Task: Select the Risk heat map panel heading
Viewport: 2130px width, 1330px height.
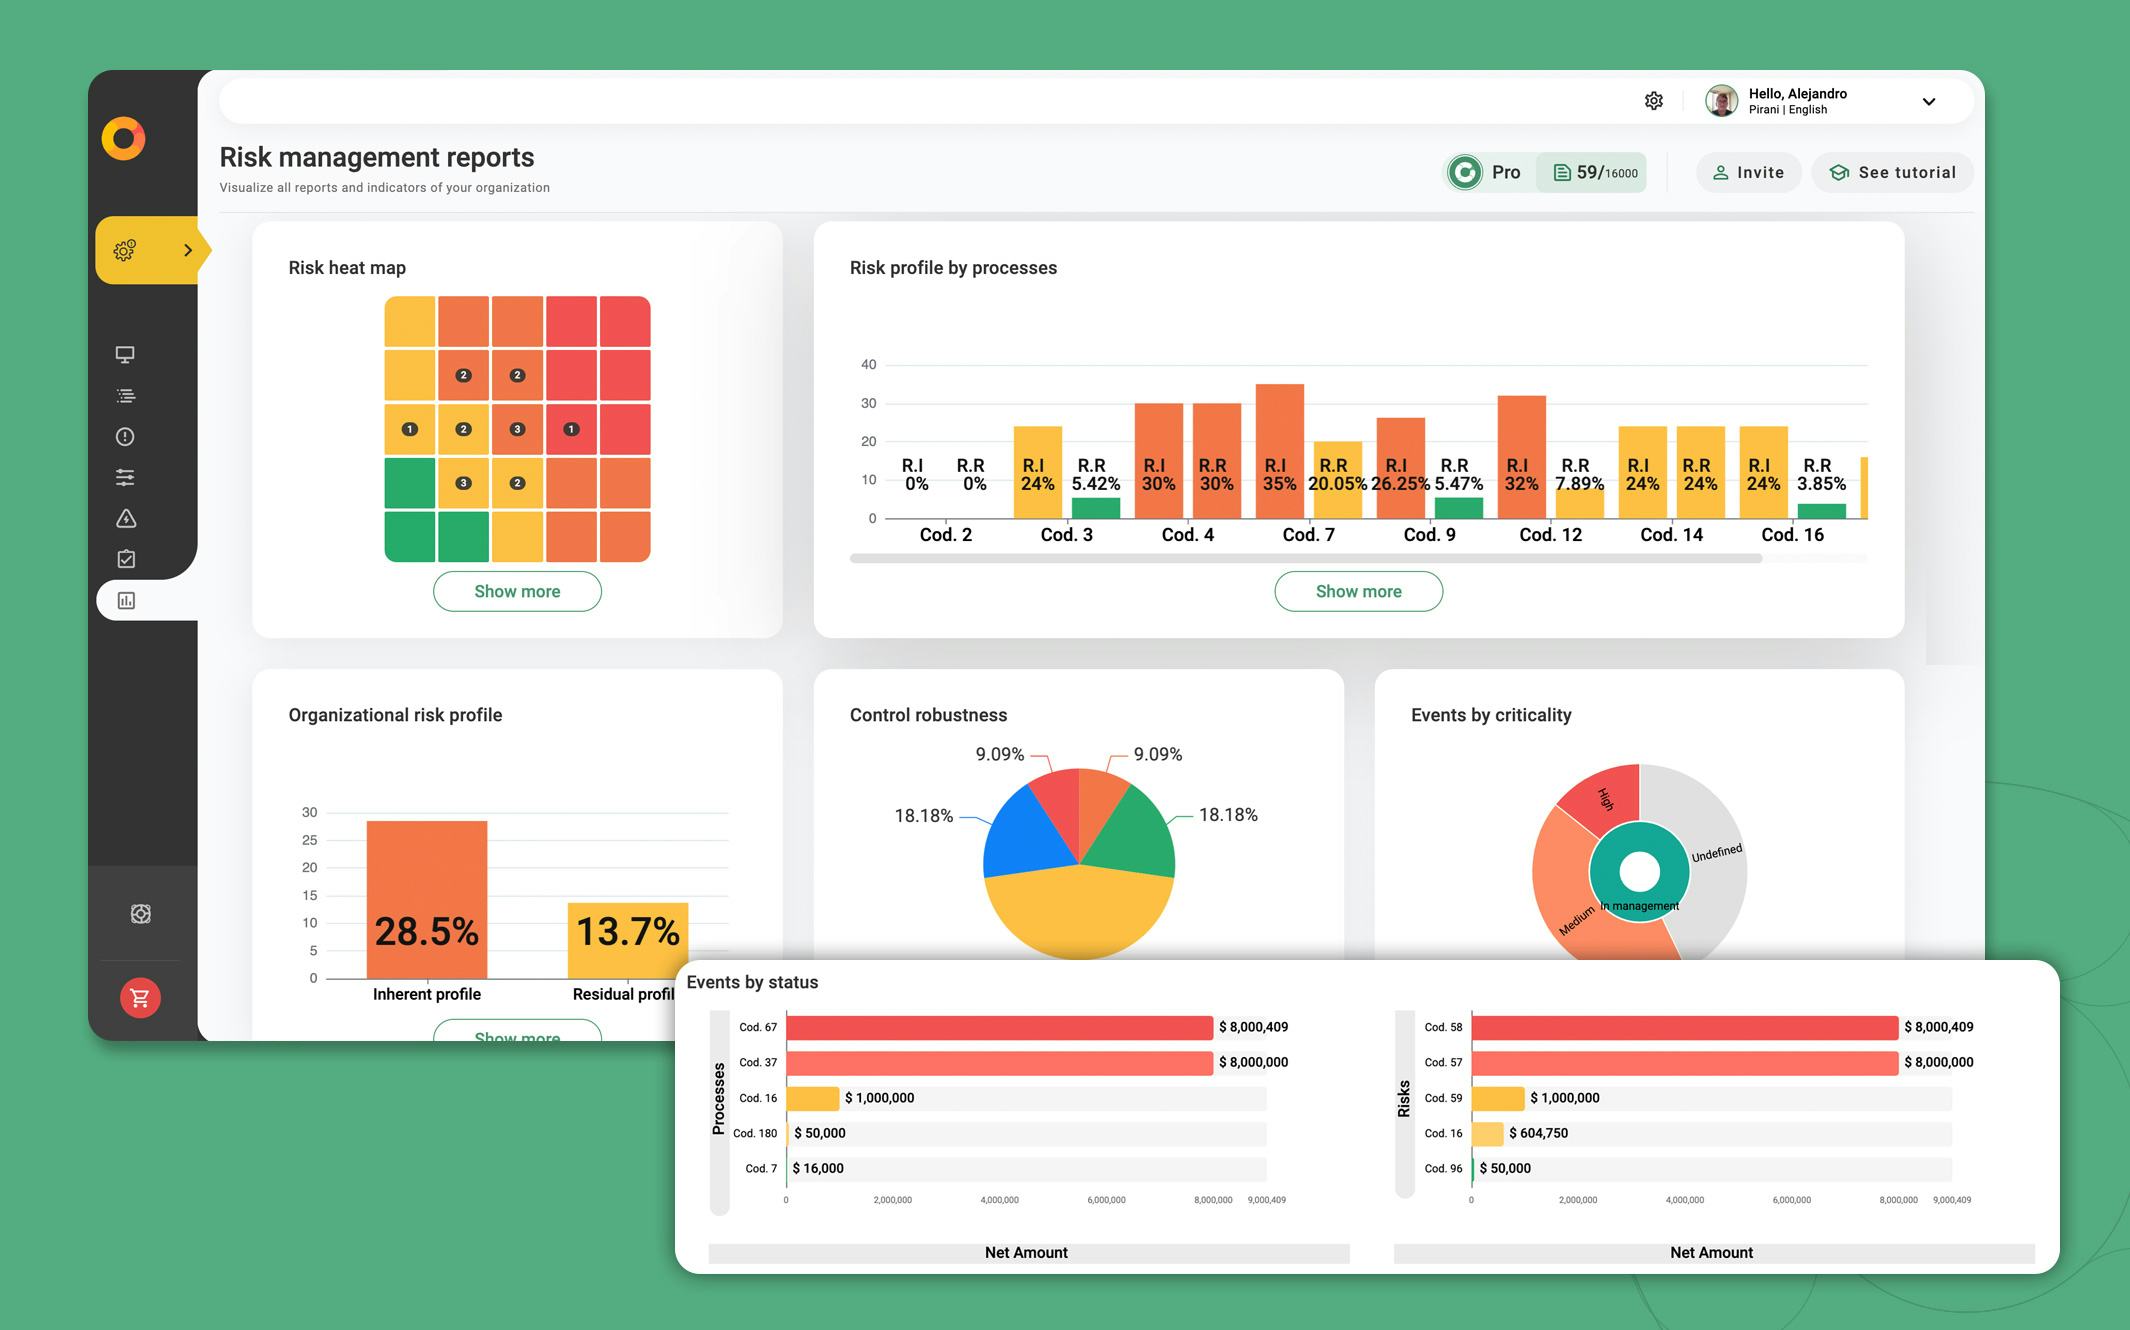Action: [x=346, y=267]
